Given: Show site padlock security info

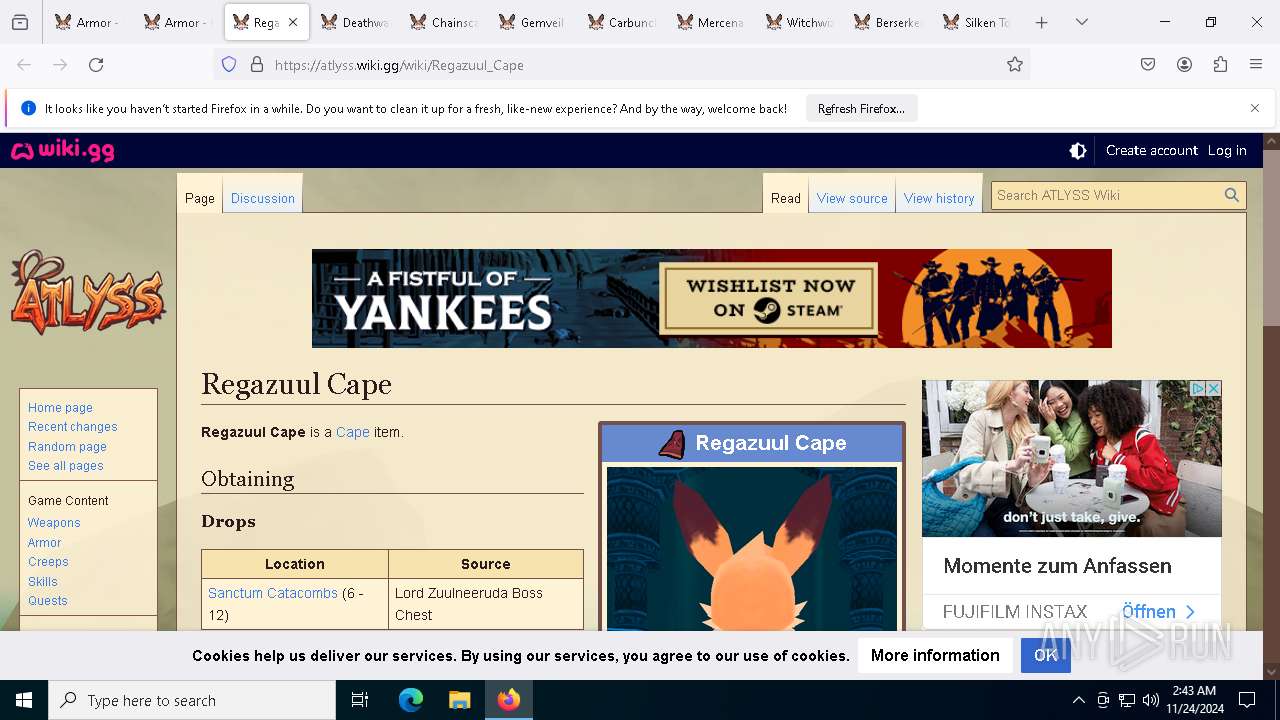Looking at the screenshot, I should [257, 65].
